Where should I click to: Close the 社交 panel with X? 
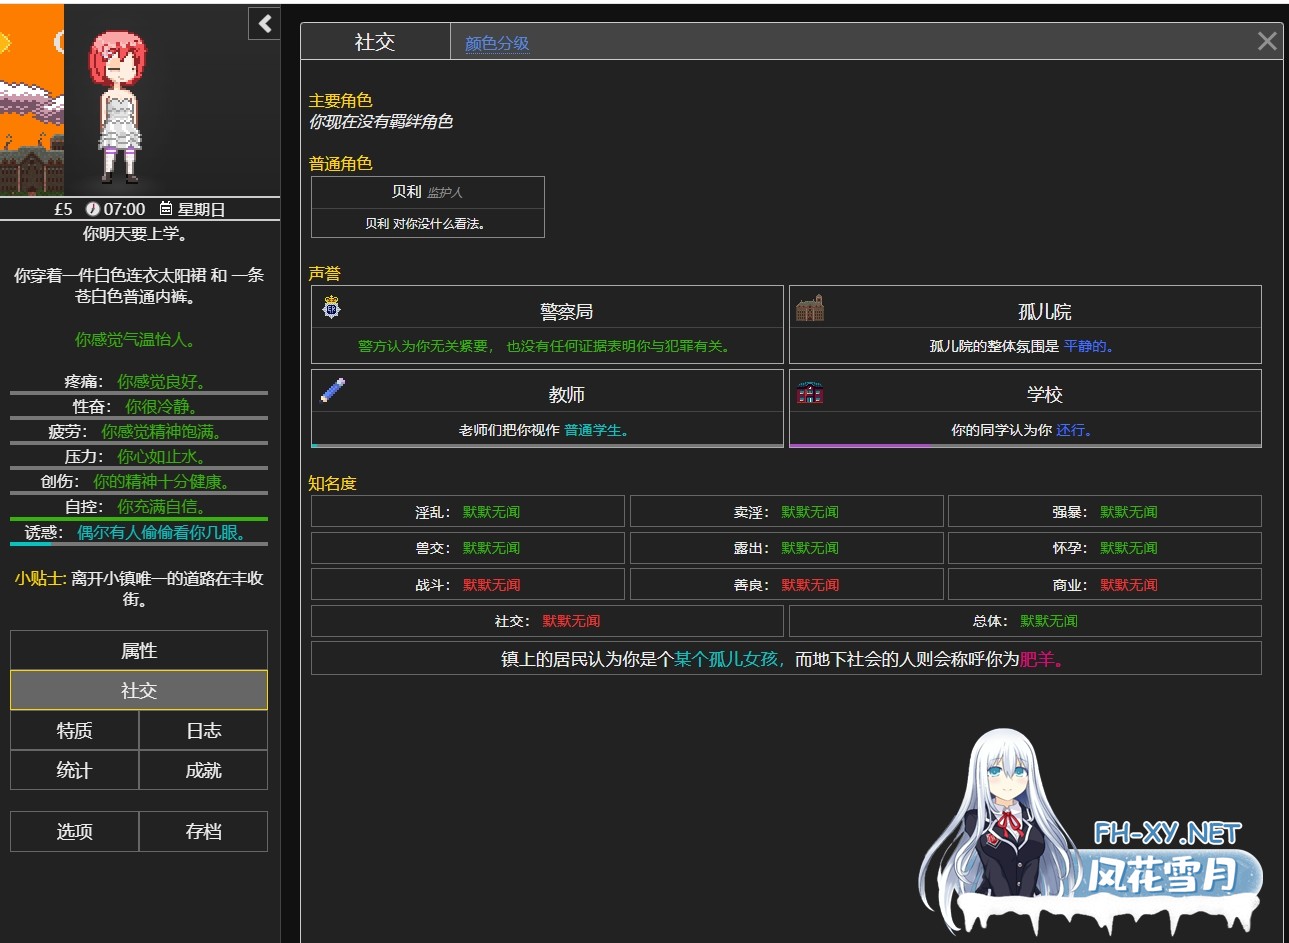pos(1267,41)
